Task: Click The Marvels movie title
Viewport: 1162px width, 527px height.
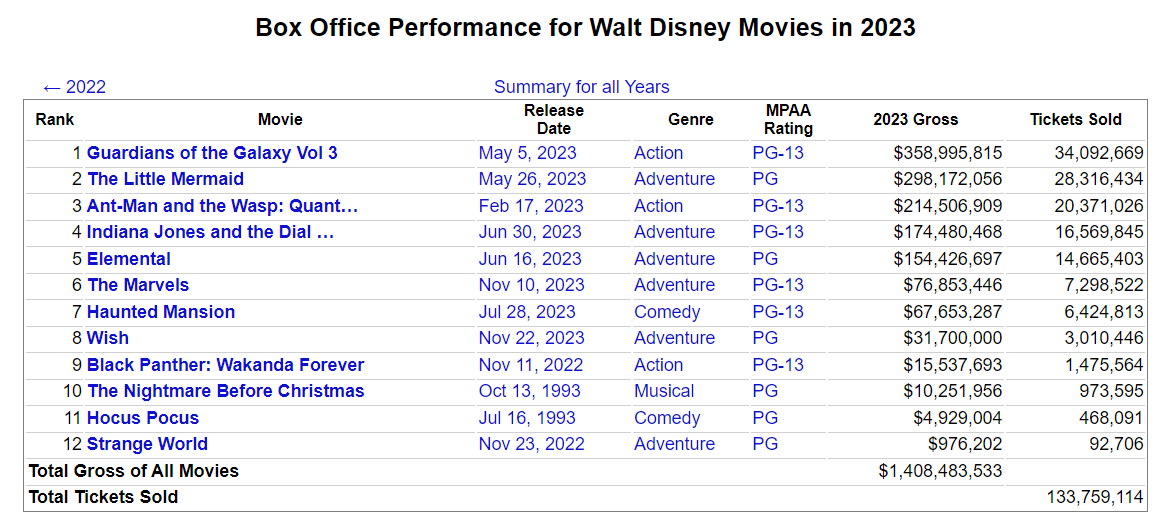Action: click(x=138, y=285)
